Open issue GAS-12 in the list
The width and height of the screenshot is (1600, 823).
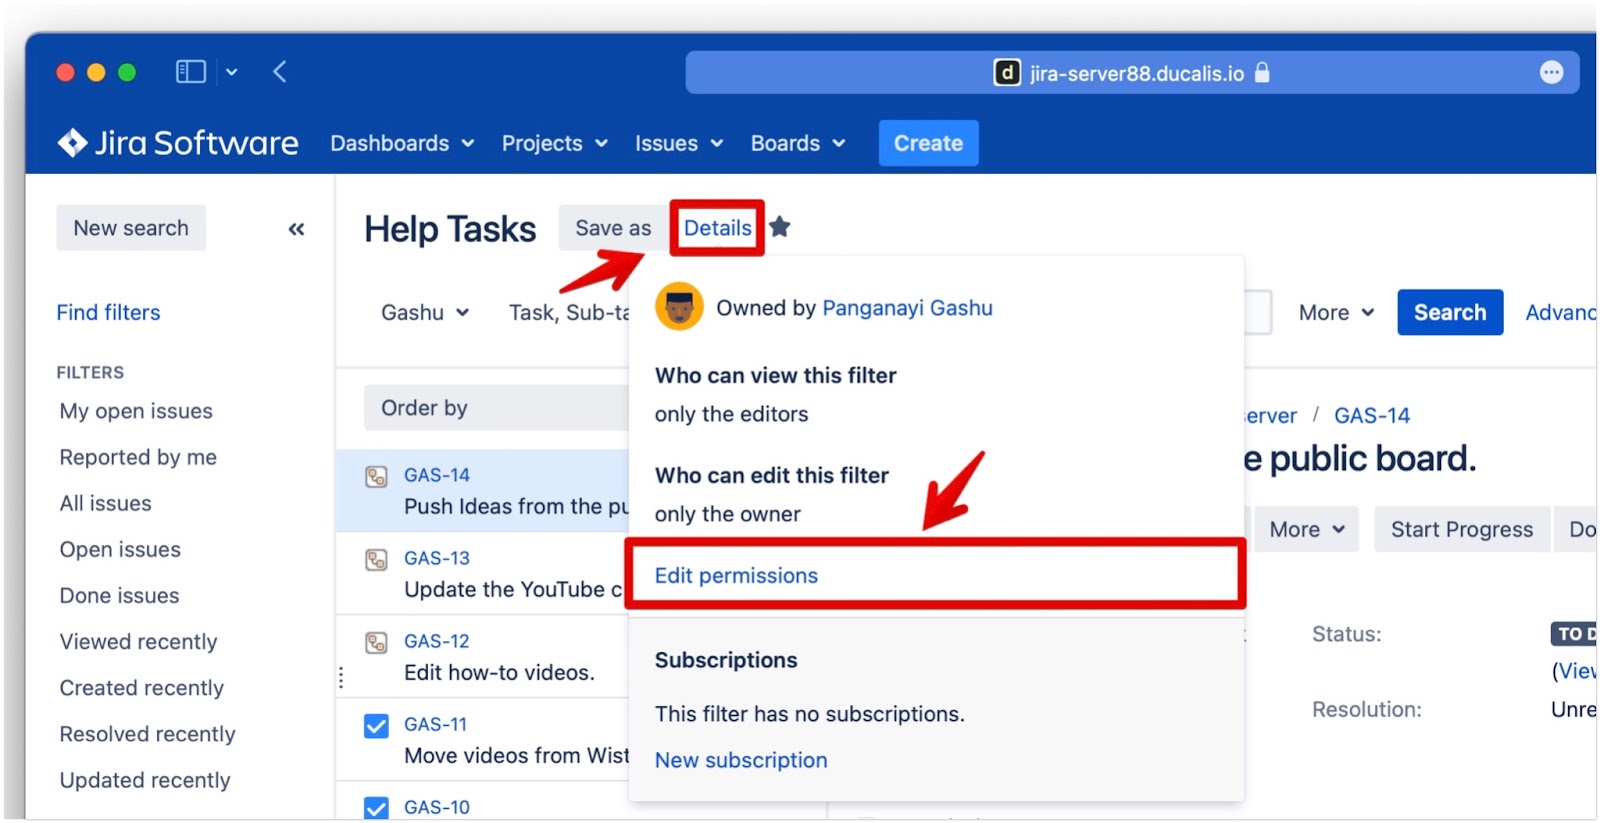point(436,641)
